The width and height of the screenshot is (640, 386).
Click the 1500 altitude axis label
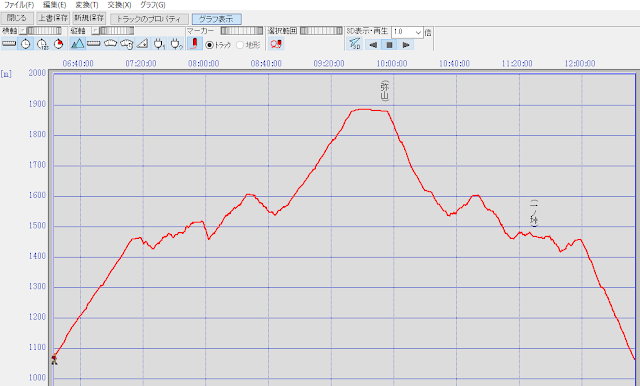pyautogui.click(x=38, y=226)
